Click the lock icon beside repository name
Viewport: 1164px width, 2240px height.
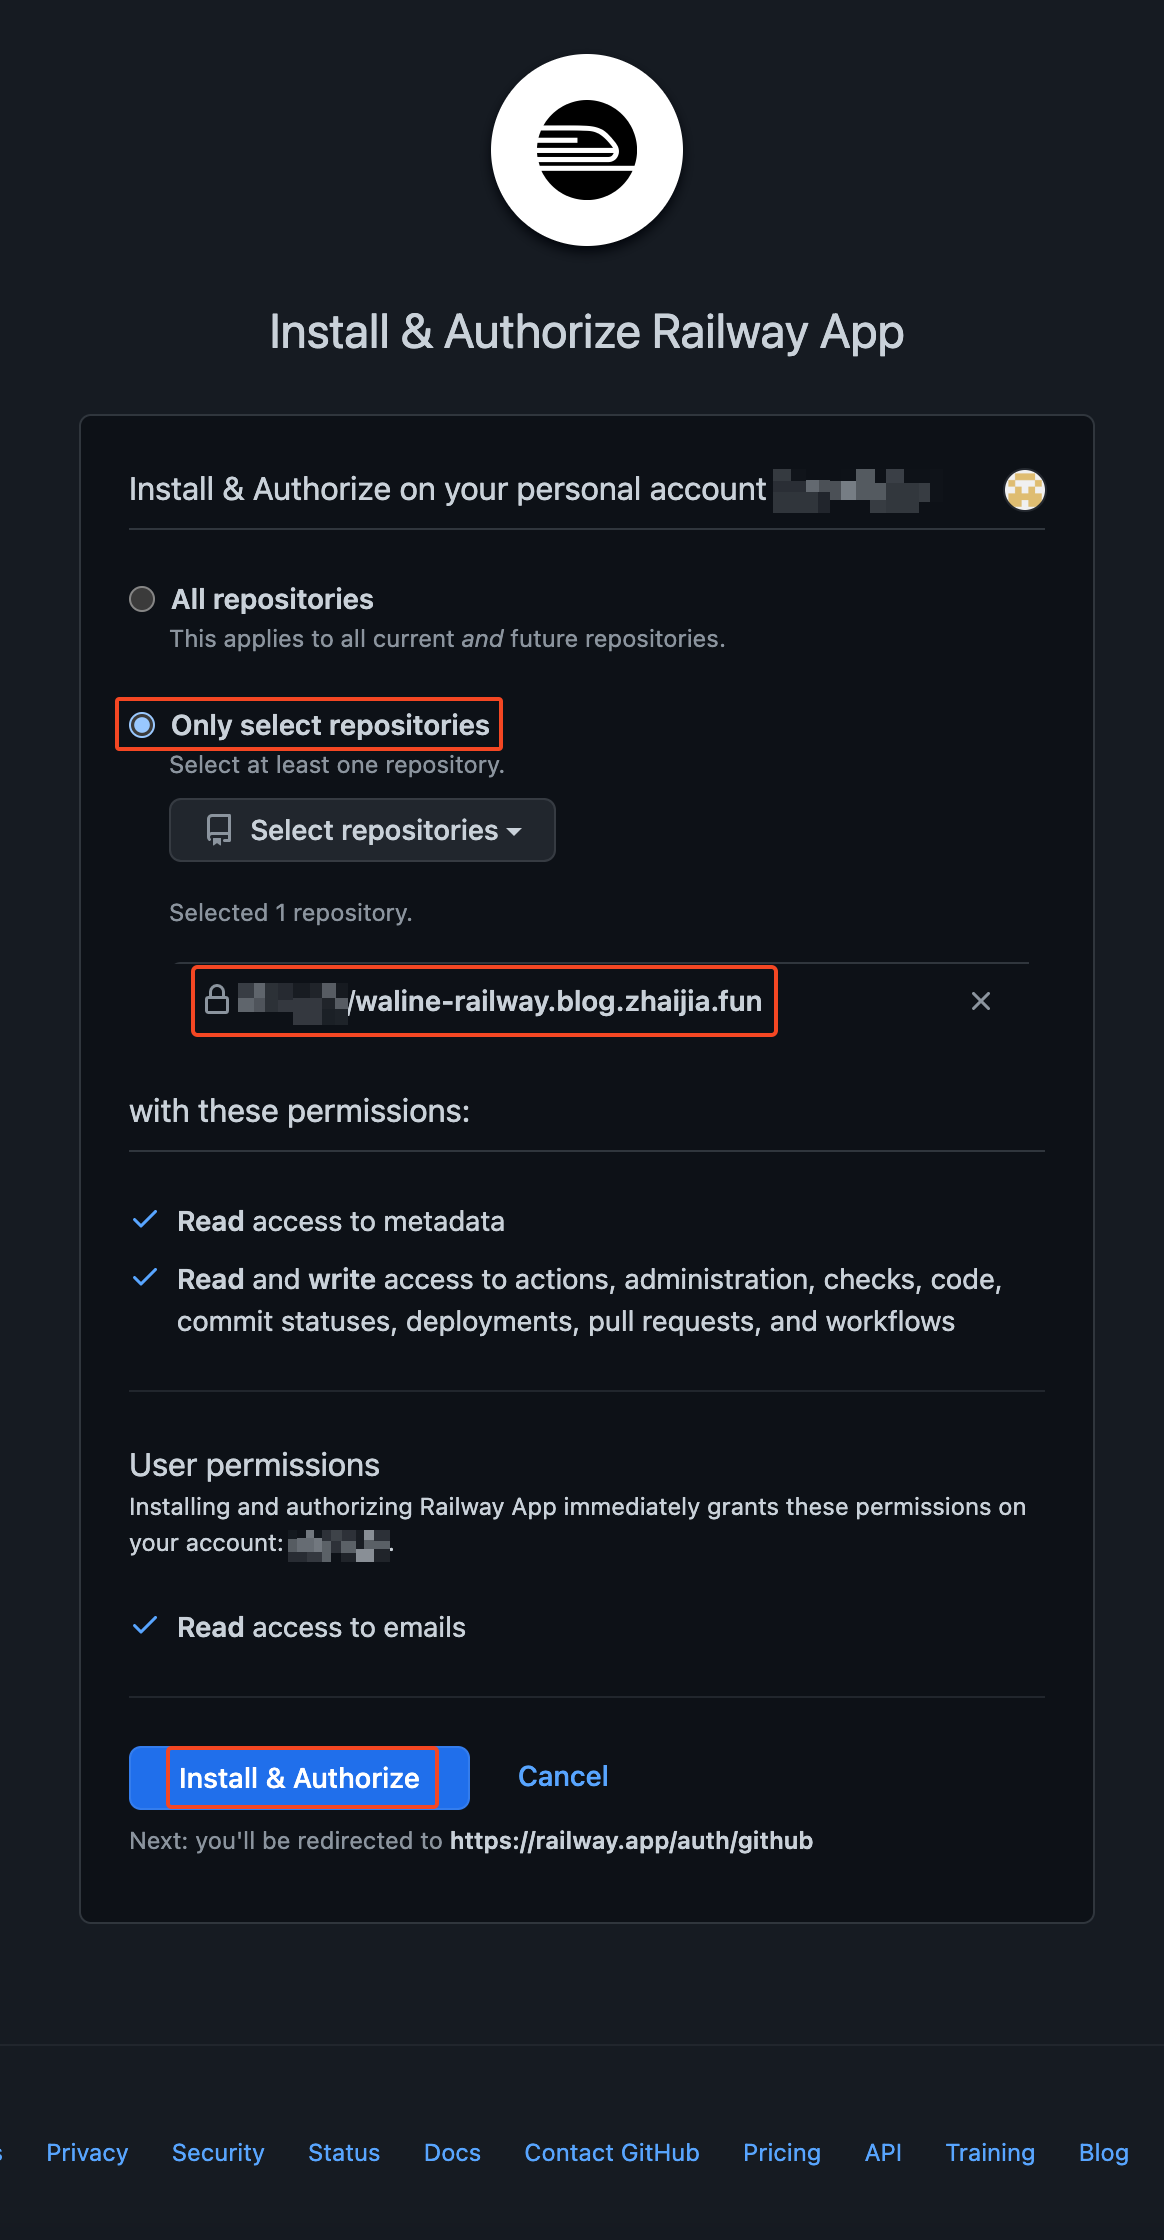(x=217, y=1000)
